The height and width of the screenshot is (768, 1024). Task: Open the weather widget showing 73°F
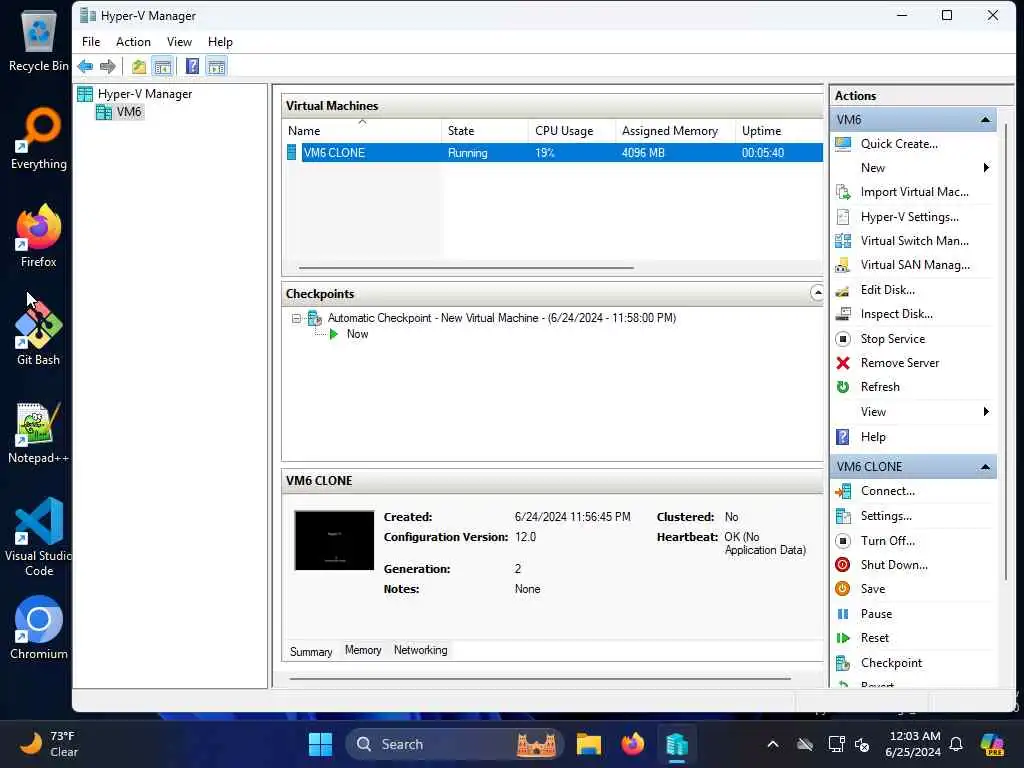(x=48, y=744)
